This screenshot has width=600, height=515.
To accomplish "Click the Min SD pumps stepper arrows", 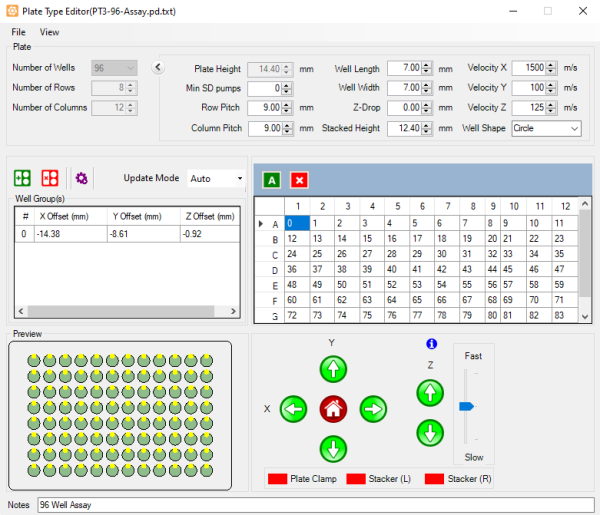I will 287,89.
